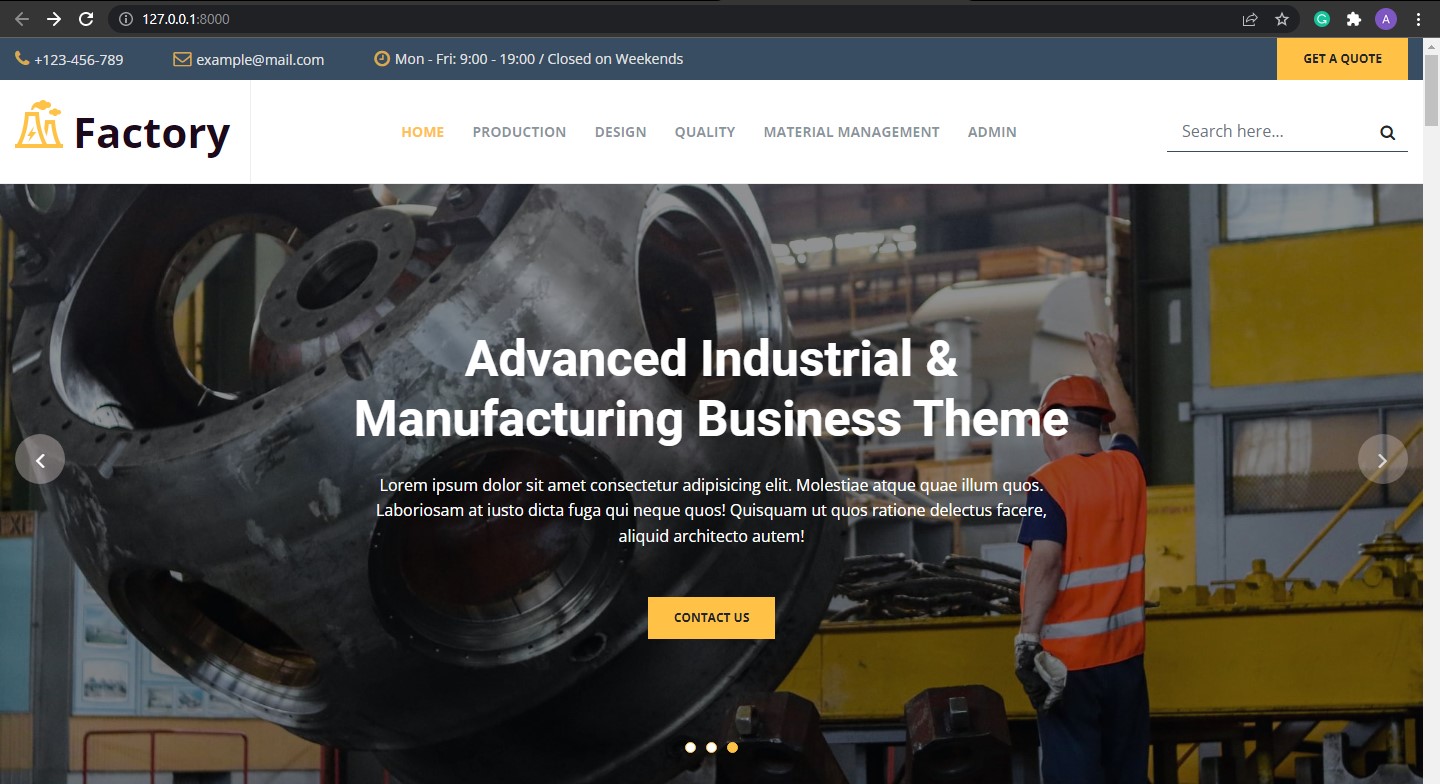Open the DESIGN menu item

pyautogui.click(x=620, y=132)
